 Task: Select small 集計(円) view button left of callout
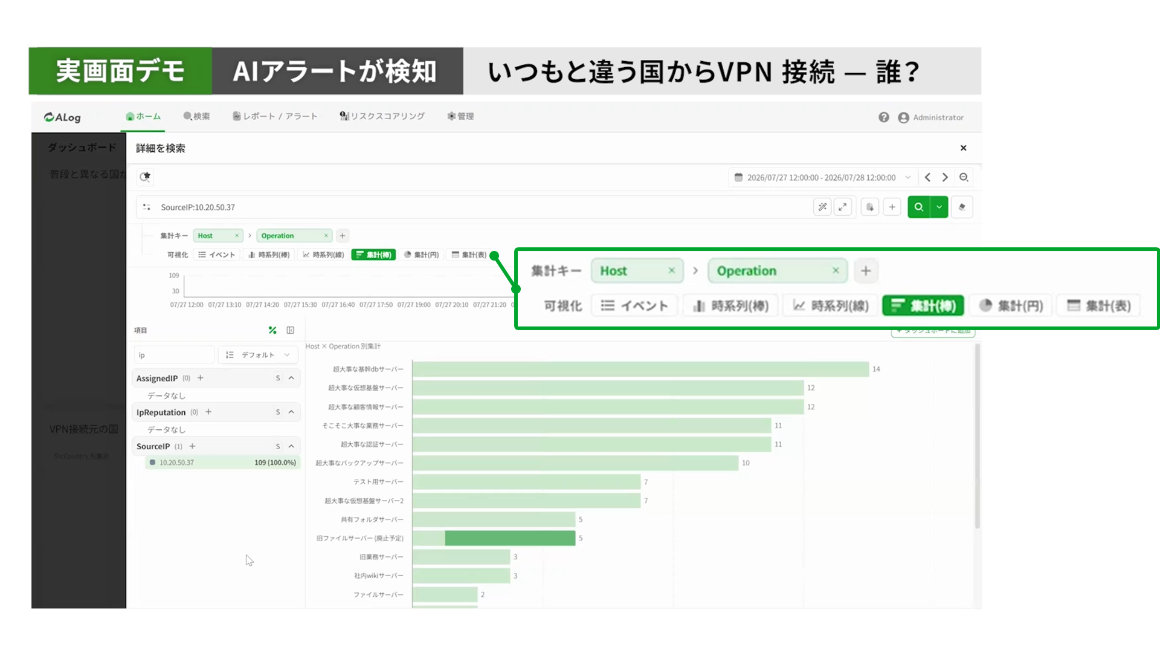tap(422, 254)
